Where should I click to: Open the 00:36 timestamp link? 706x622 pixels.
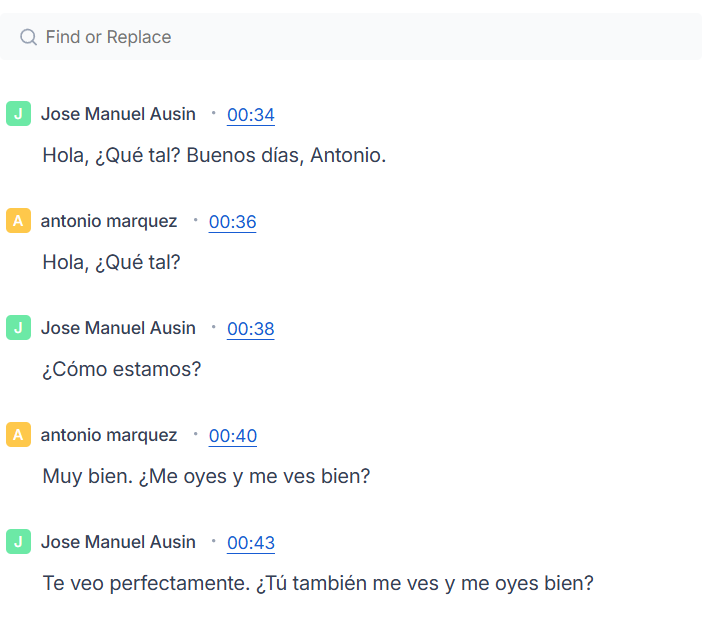pyautogui.click(x=232, y=222)
